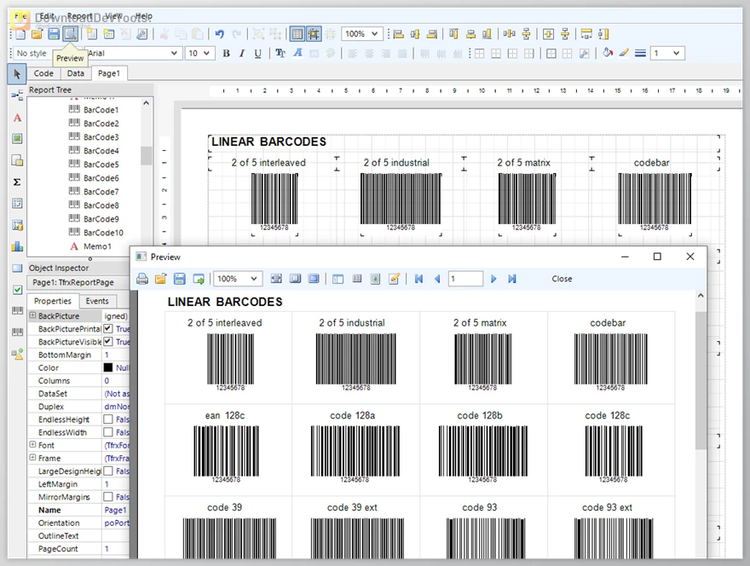Viewport: 750px width, 566px height.
Task: Toggle LargeDesignHeight checkbox
Action: click(x=108, y=471)
